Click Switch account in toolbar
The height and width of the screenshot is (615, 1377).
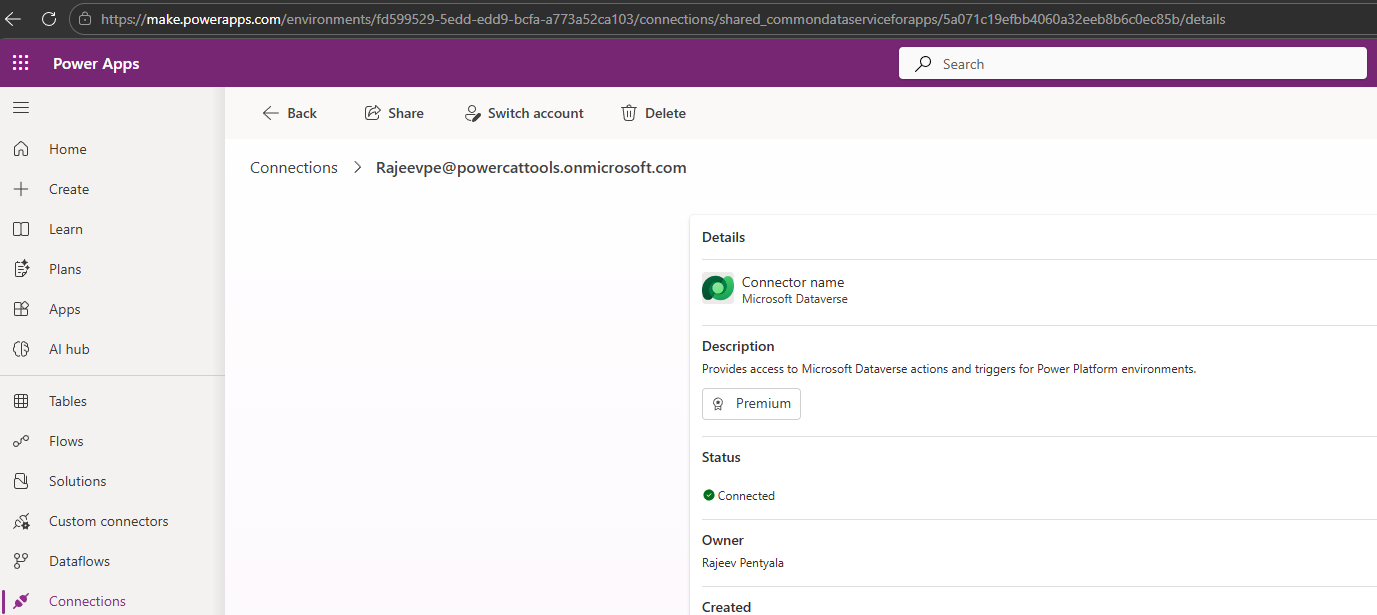pyautogui.click(x=524, y=113)
